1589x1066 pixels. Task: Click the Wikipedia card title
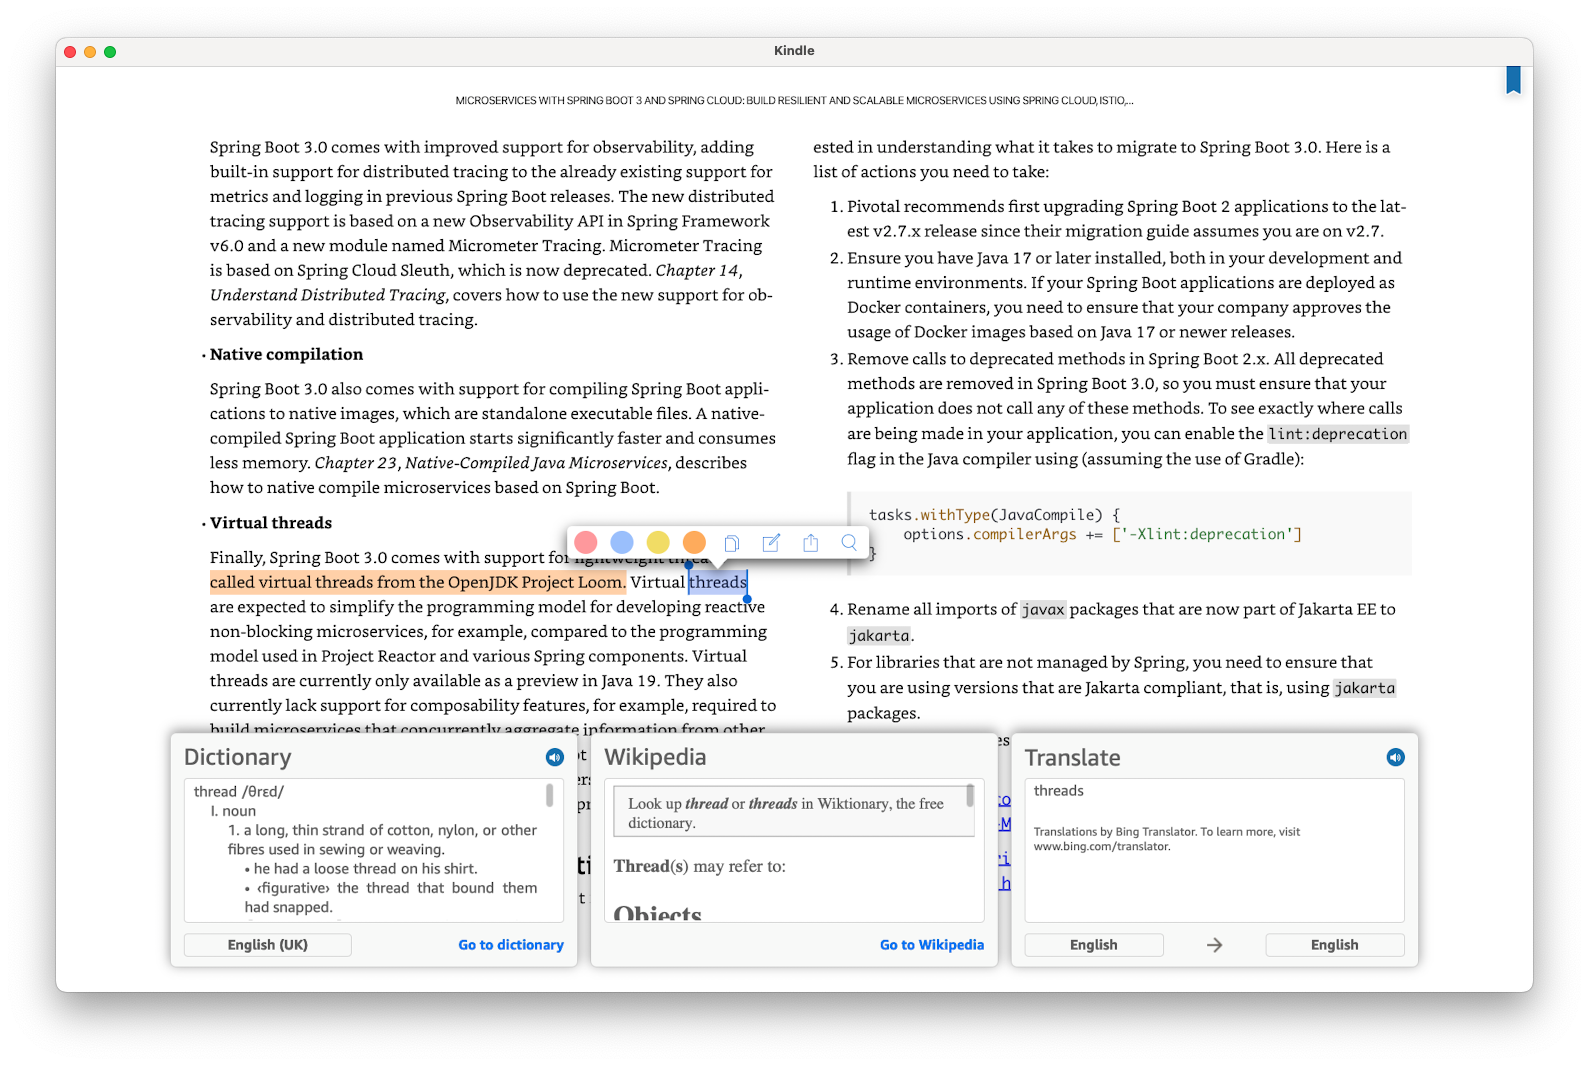point(656,757)
